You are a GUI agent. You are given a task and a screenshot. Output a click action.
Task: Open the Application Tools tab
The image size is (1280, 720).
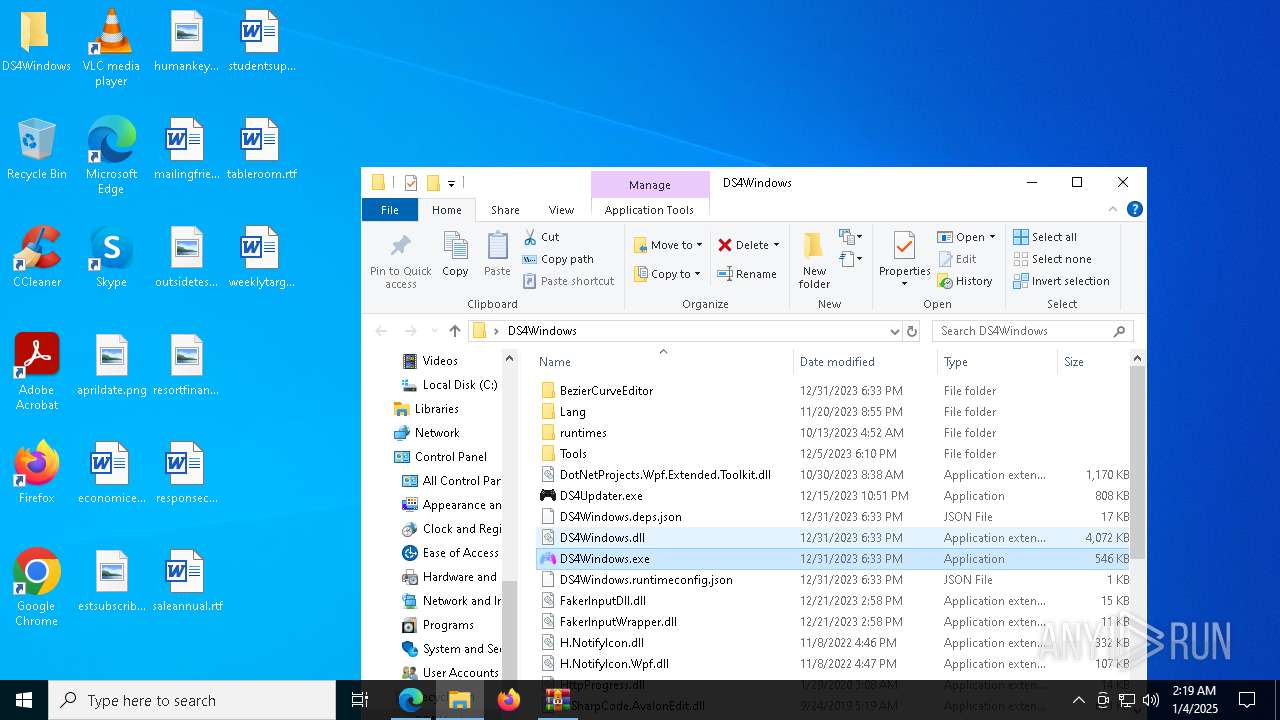649,210
